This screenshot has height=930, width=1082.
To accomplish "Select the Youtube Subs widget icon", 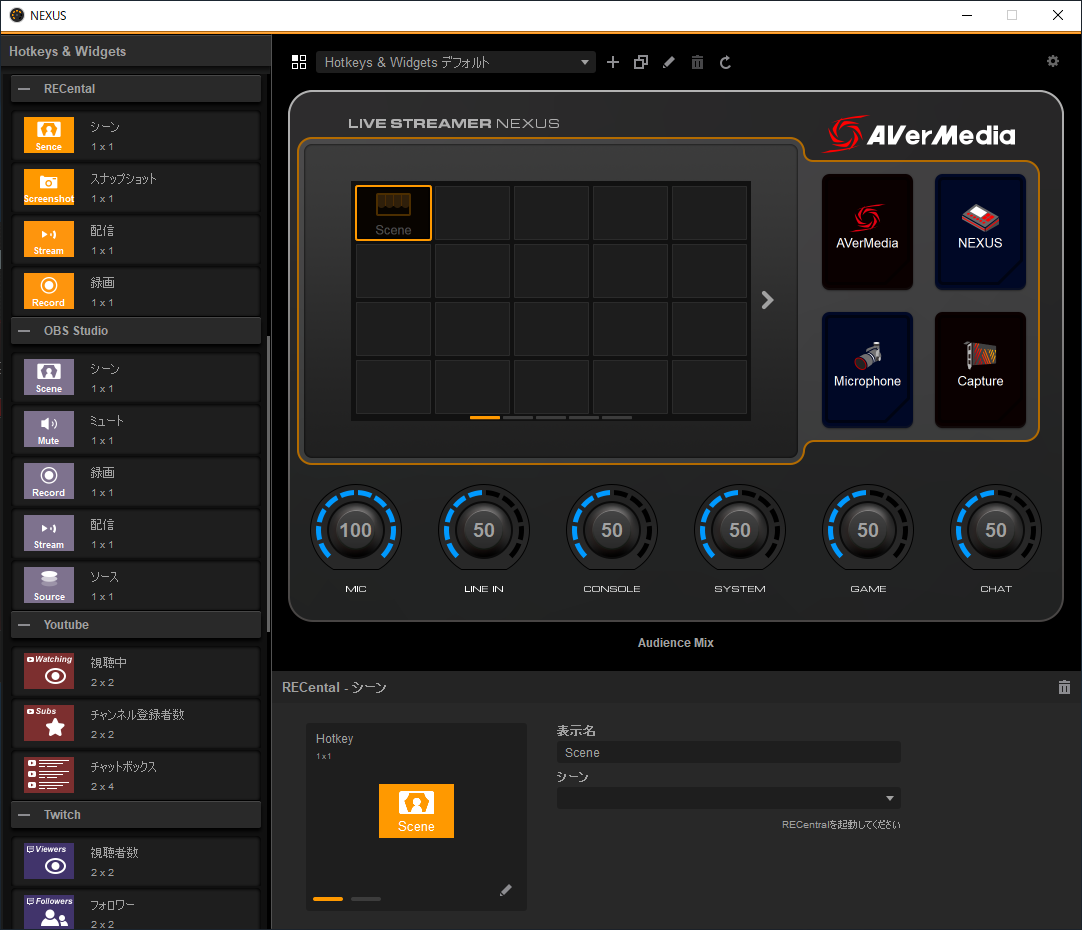I will (48, 723).
